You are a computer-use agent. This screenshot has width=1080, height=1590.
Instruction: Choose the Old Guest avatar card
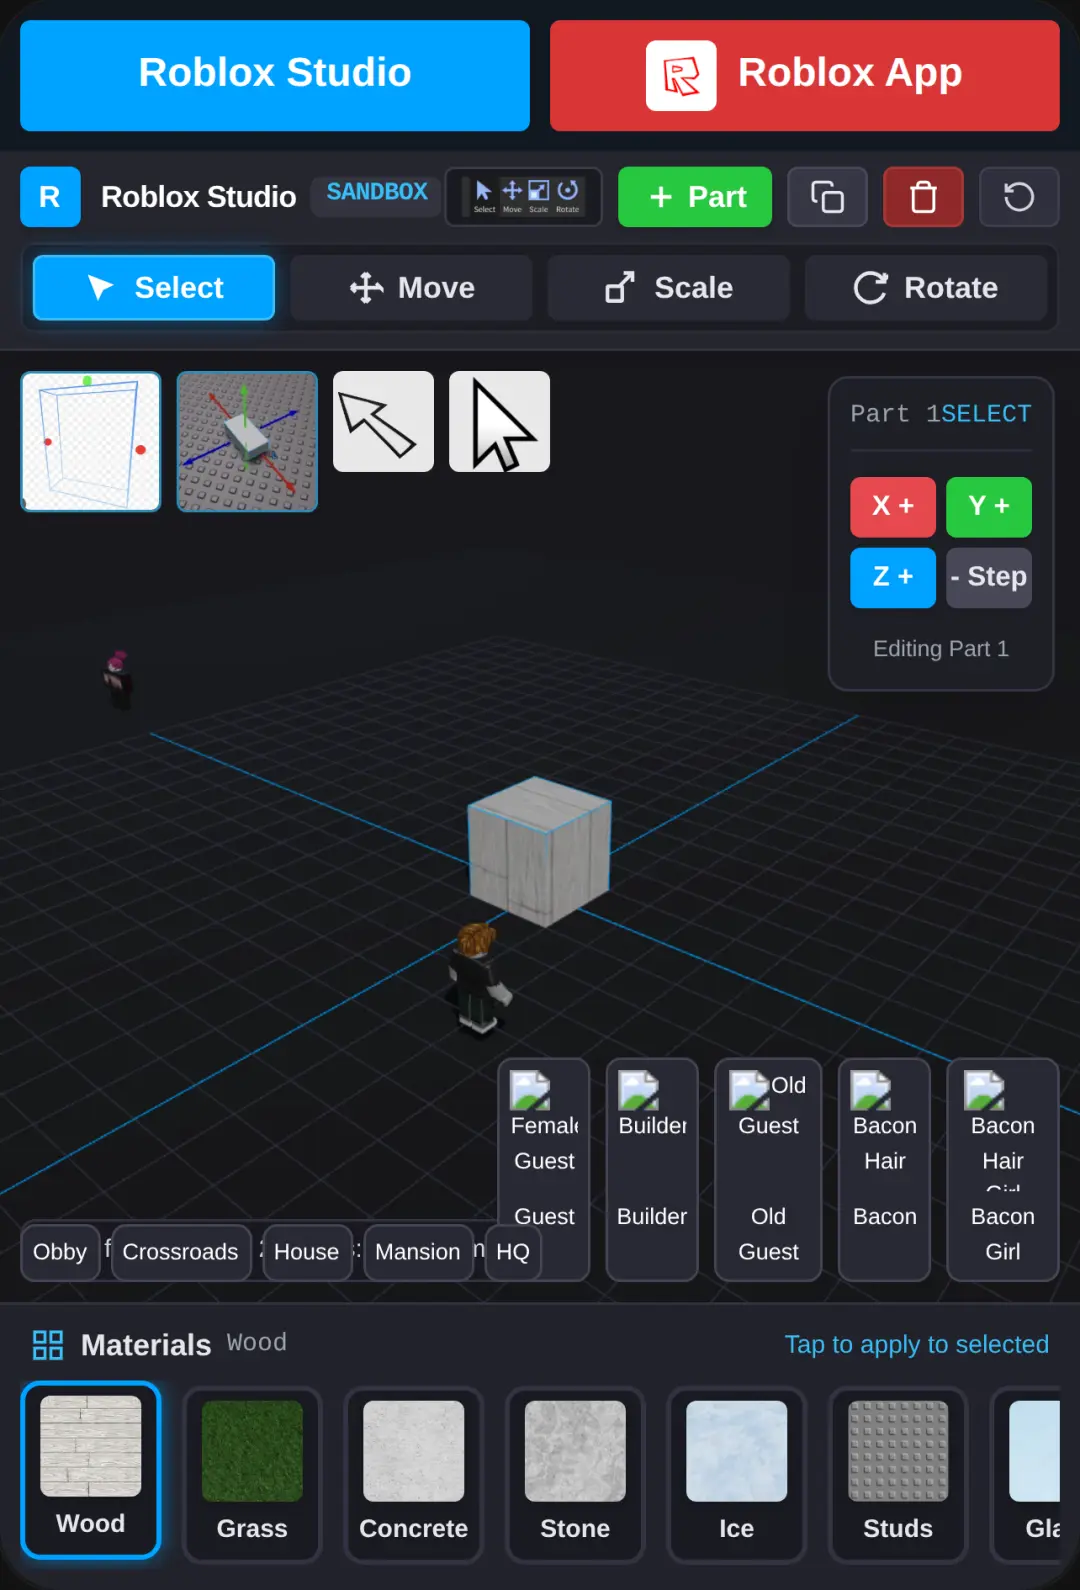[768, 1170]
